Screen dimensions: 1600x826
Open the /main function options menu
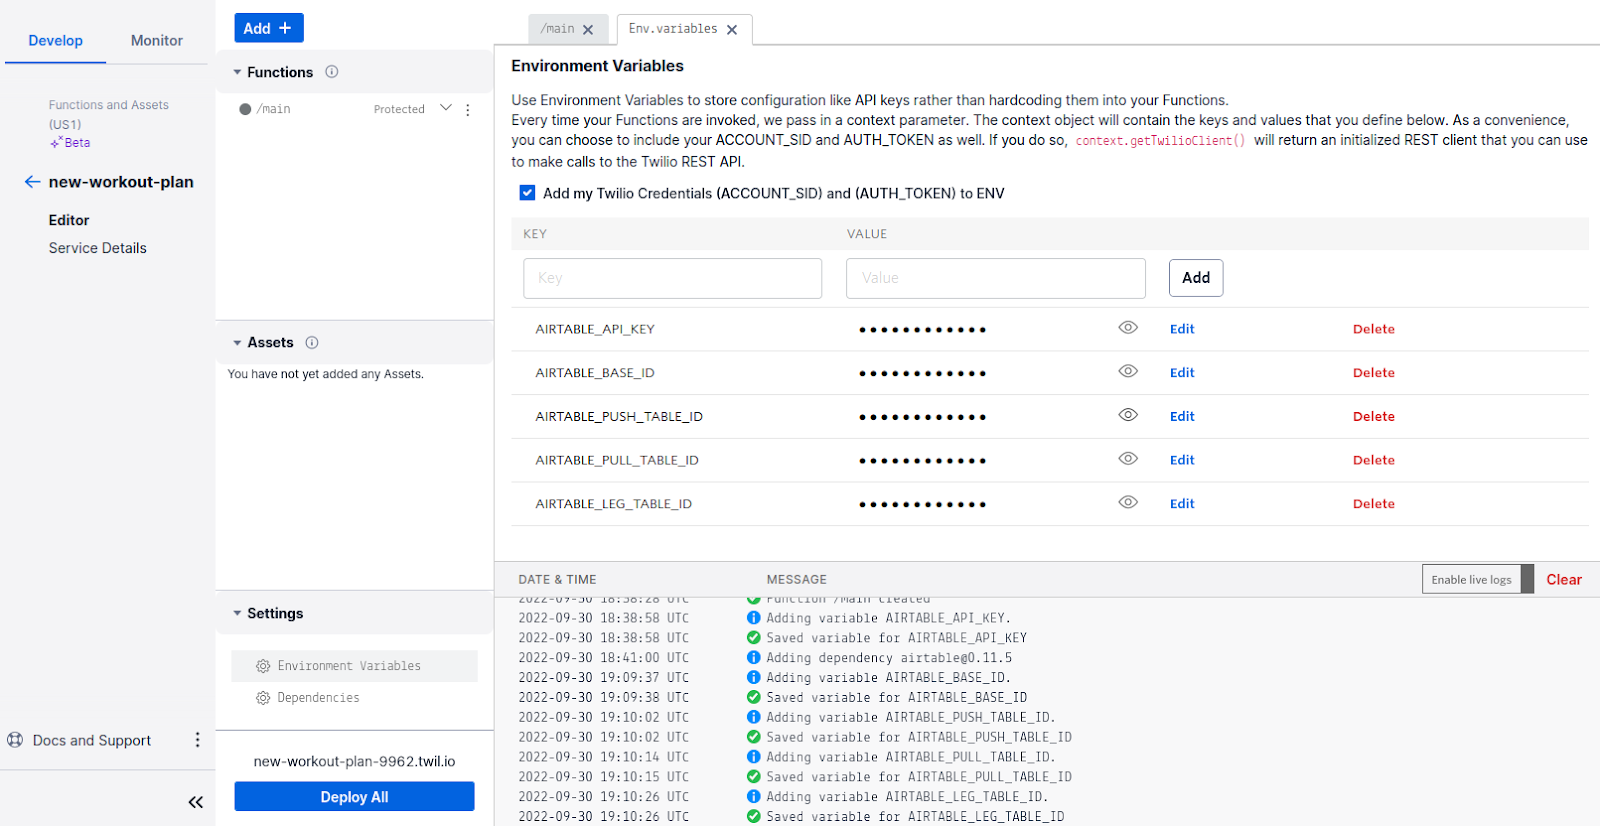(468, 109)
